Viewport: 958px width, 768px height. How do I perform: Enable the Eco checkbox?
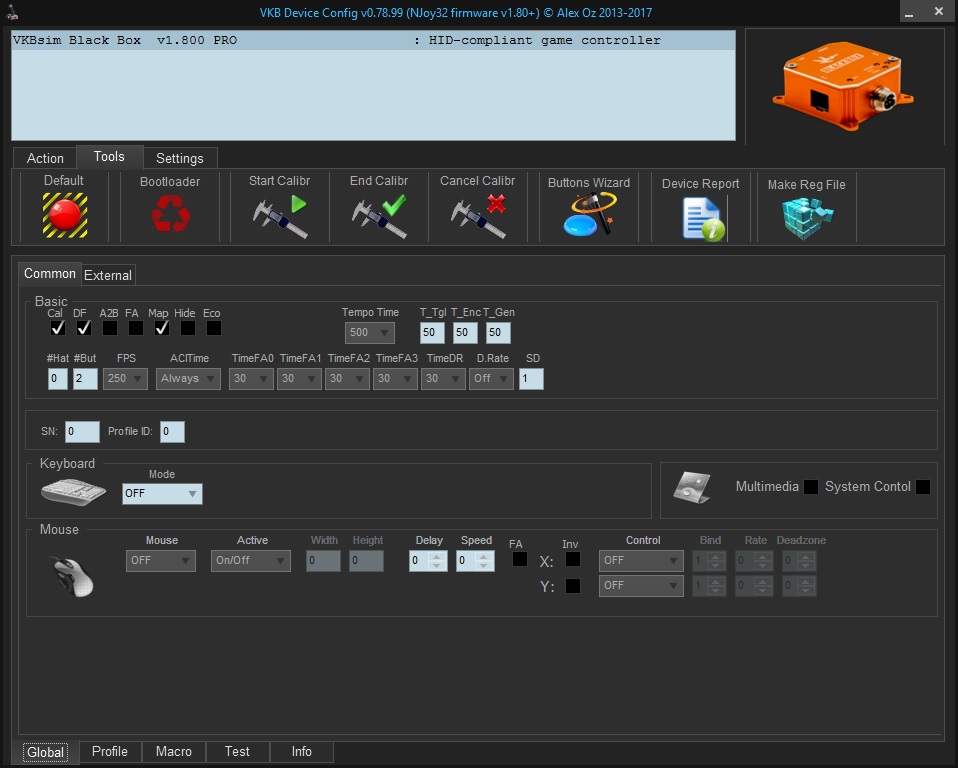click(214, 328)
